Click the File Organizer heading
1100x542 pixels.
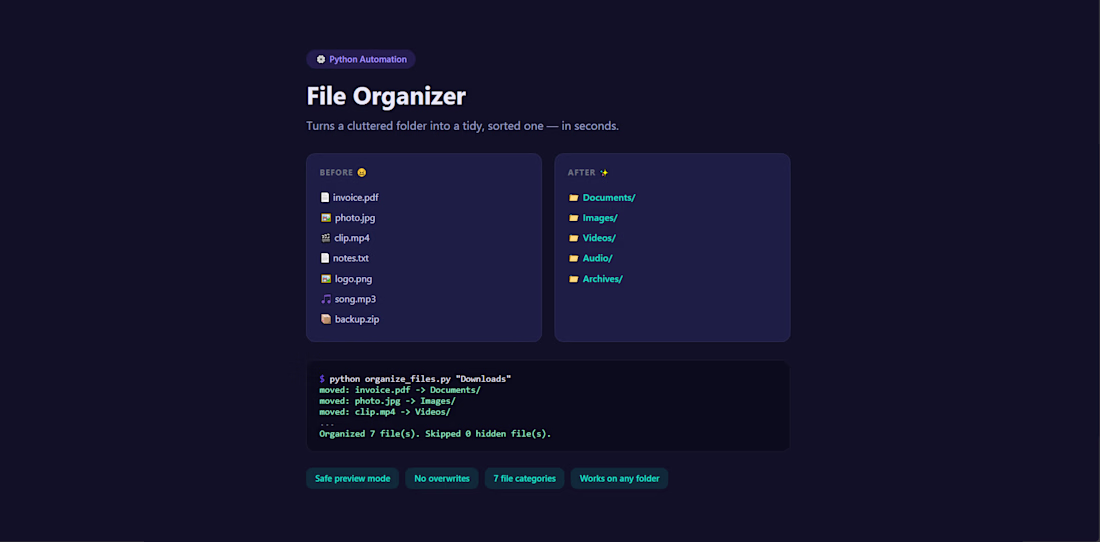pyautogui.click(x=386, y=96)
